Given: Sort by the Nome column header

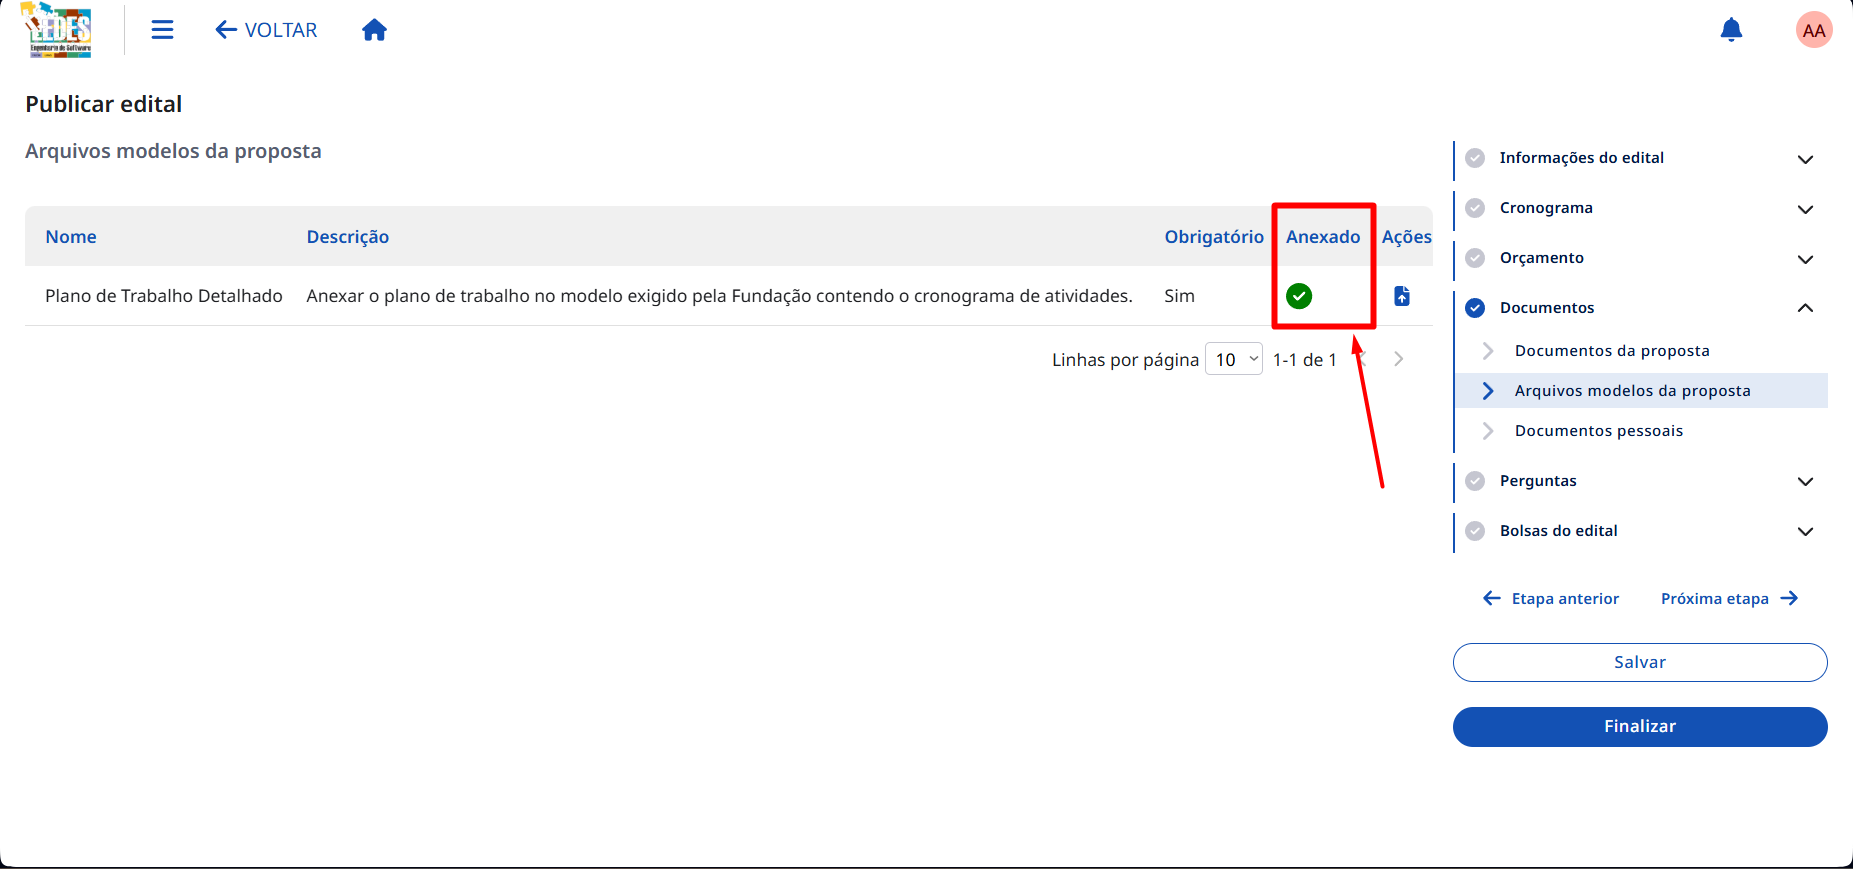Looking at the screenshot, I should [71, 237].
